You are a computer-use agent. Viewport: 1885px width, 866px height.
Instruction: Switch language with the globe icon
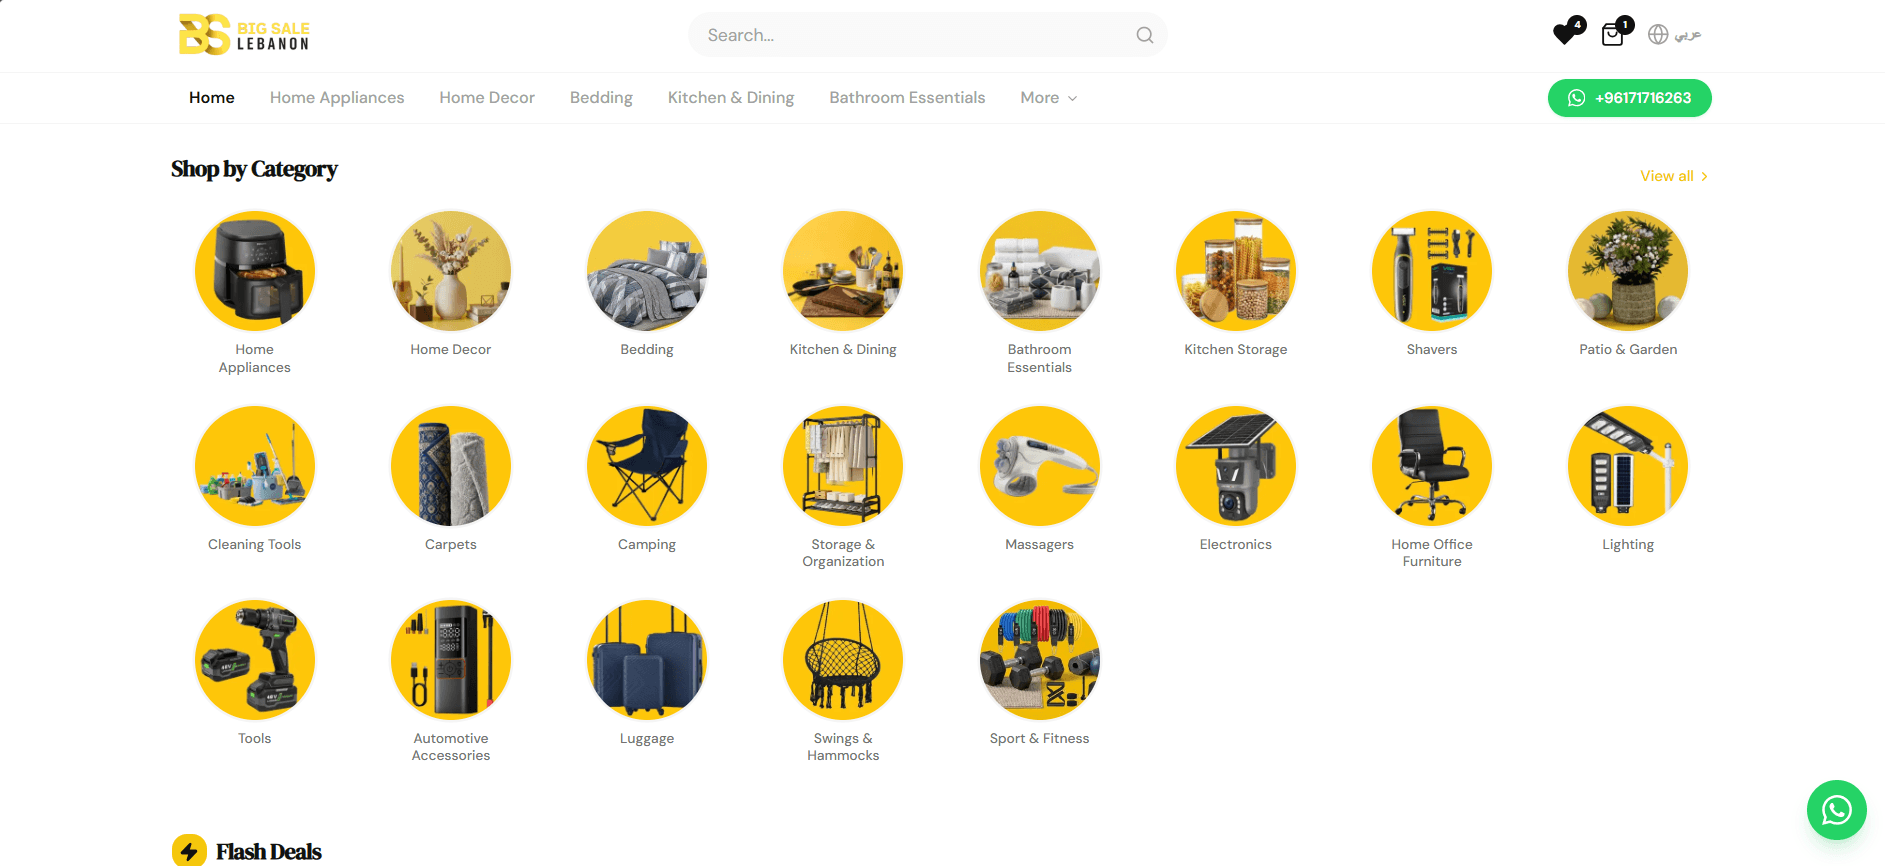pos(1658,35)
